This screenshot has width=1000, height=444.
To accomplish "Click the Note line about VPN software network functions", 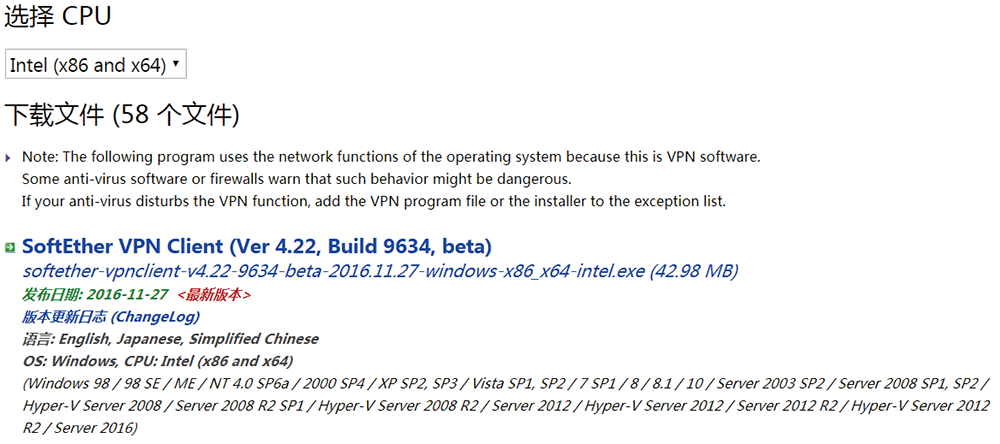I will click(391, 157).
